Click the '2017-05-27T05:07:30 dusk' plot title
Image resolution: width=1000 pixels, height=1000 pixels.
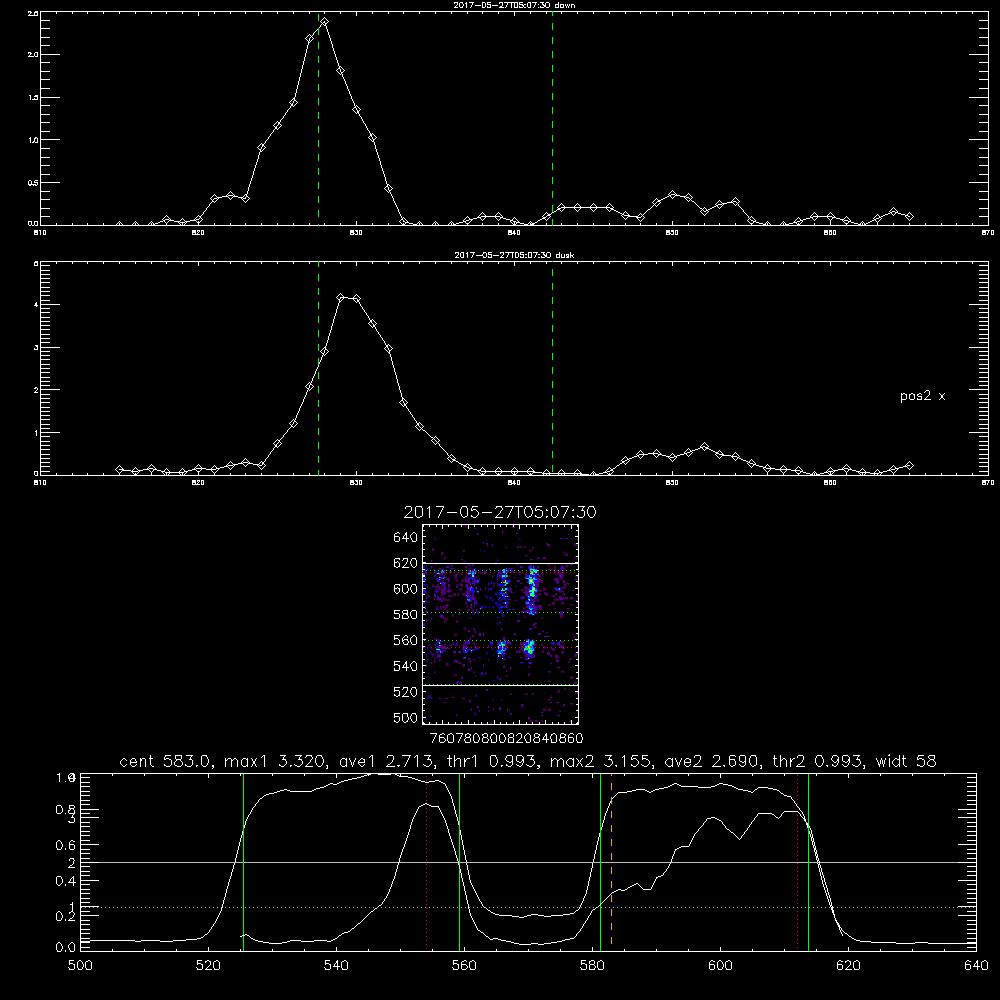(514, 255)
